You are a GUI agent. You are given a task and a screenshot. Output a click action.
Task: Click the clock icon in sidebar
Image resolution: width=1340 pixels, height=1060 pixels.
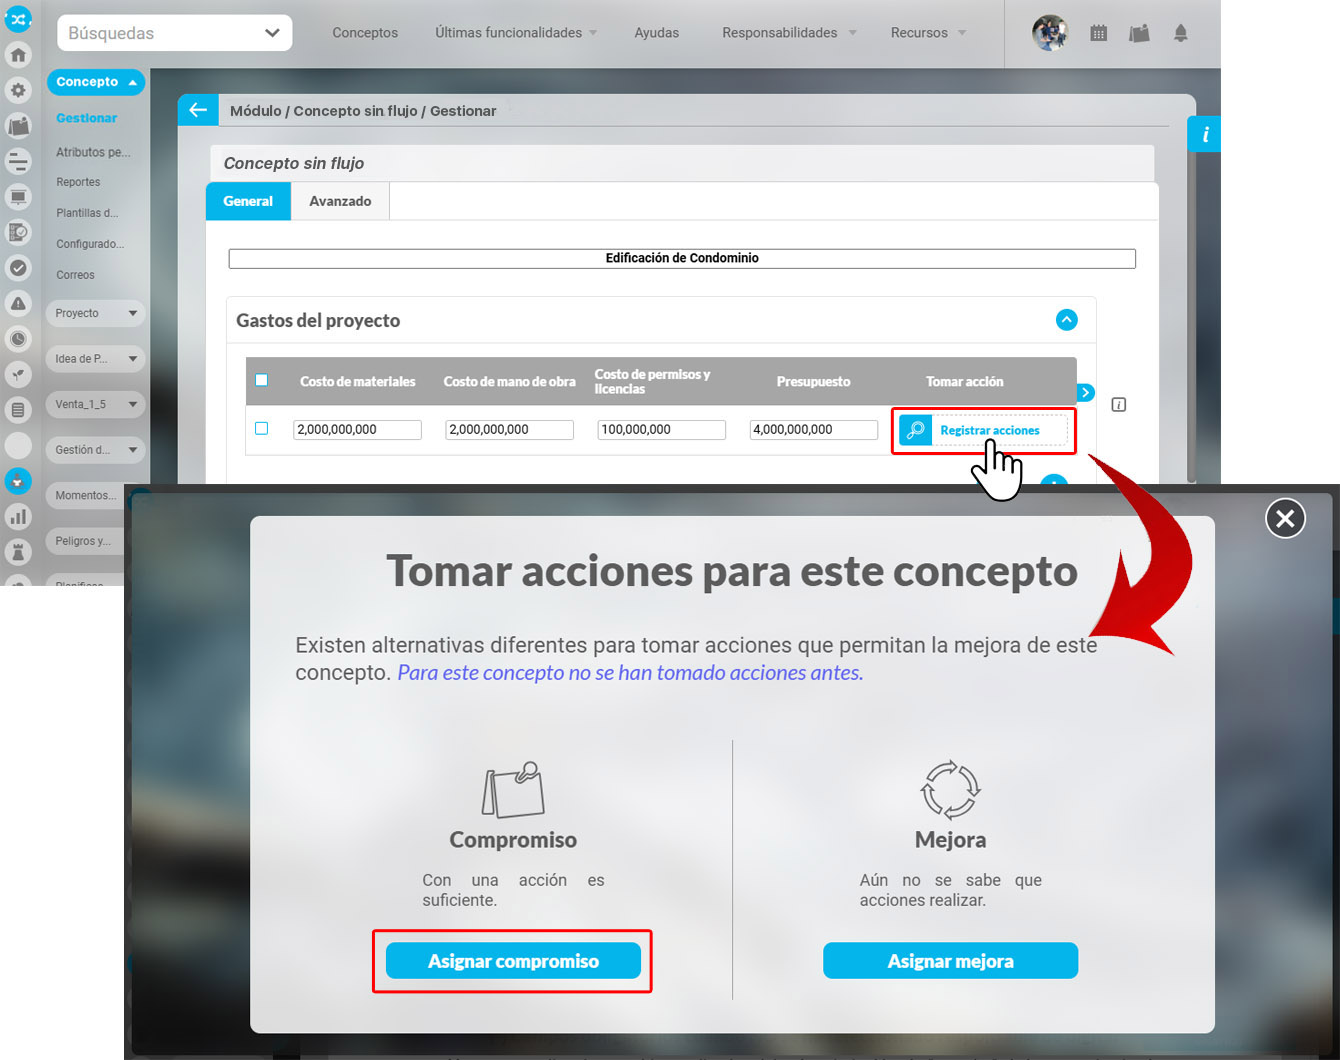point(18,339)
